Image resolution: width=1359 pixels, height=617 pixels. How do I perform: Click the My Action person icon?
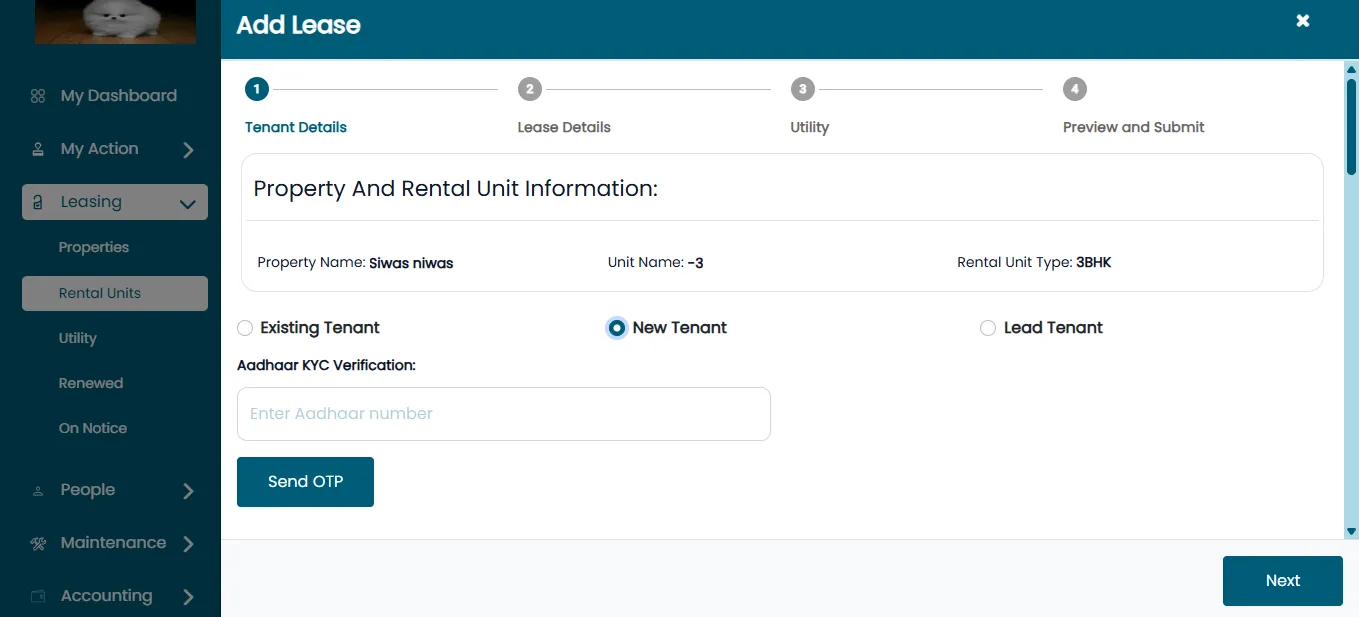[x=38, y=149]
